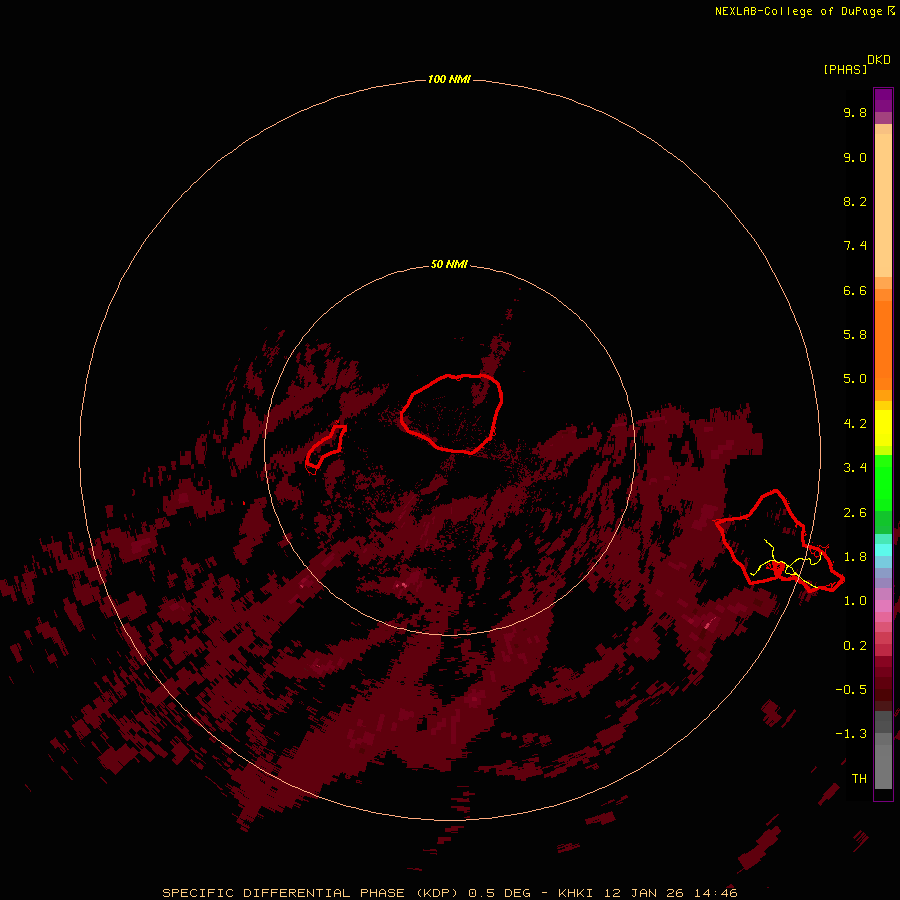Click the 0.2 value on color scale
900x900 pixels.
coord(855,646)
